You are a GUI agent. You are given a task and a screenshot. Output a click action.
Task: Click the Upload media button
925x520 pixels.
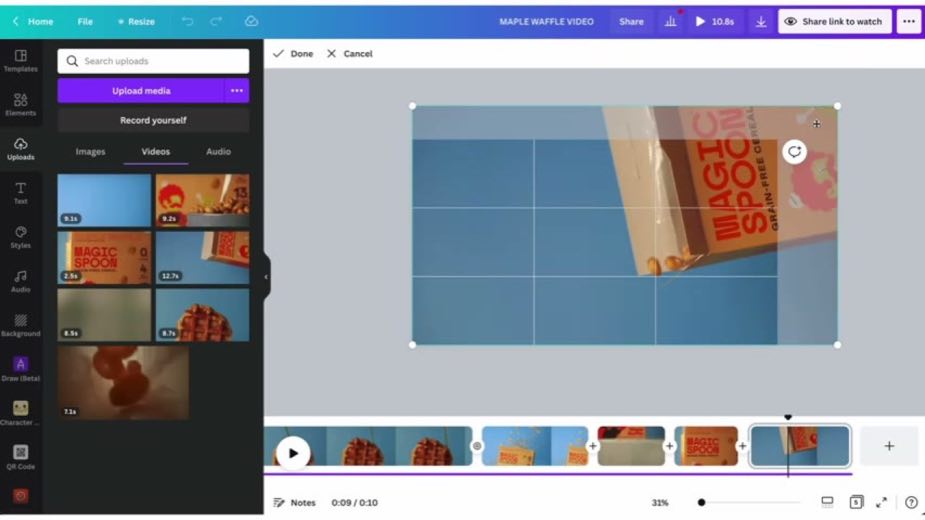(141, 91)
